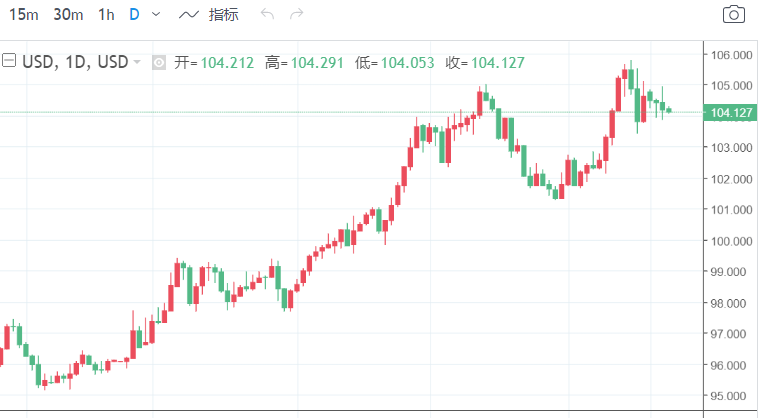Select the 15m timeframe
The height and width of the screenshot is (418, 760).
click(23, 15)
